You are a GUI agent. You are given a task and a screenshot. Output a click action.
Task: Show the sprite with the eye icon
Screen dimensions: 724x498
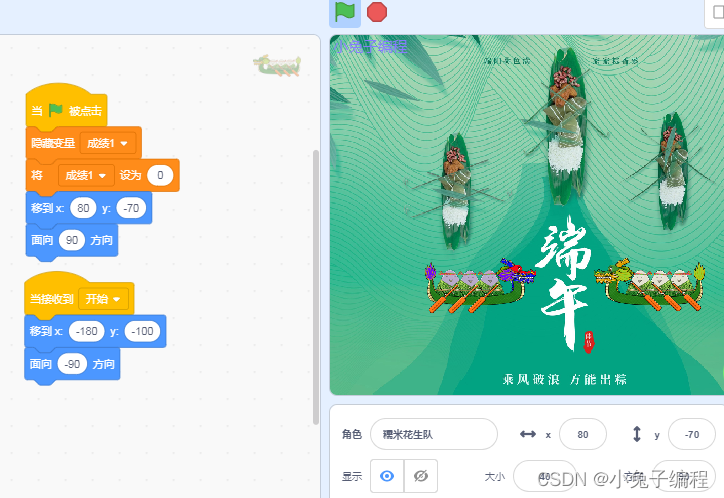387,476
